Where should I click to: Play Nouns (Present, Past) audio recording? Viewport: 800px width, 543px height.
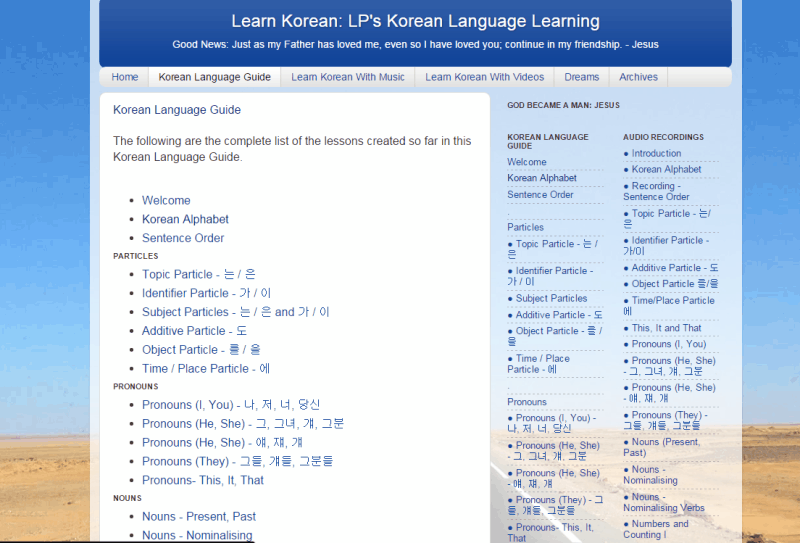coord(661,448)
